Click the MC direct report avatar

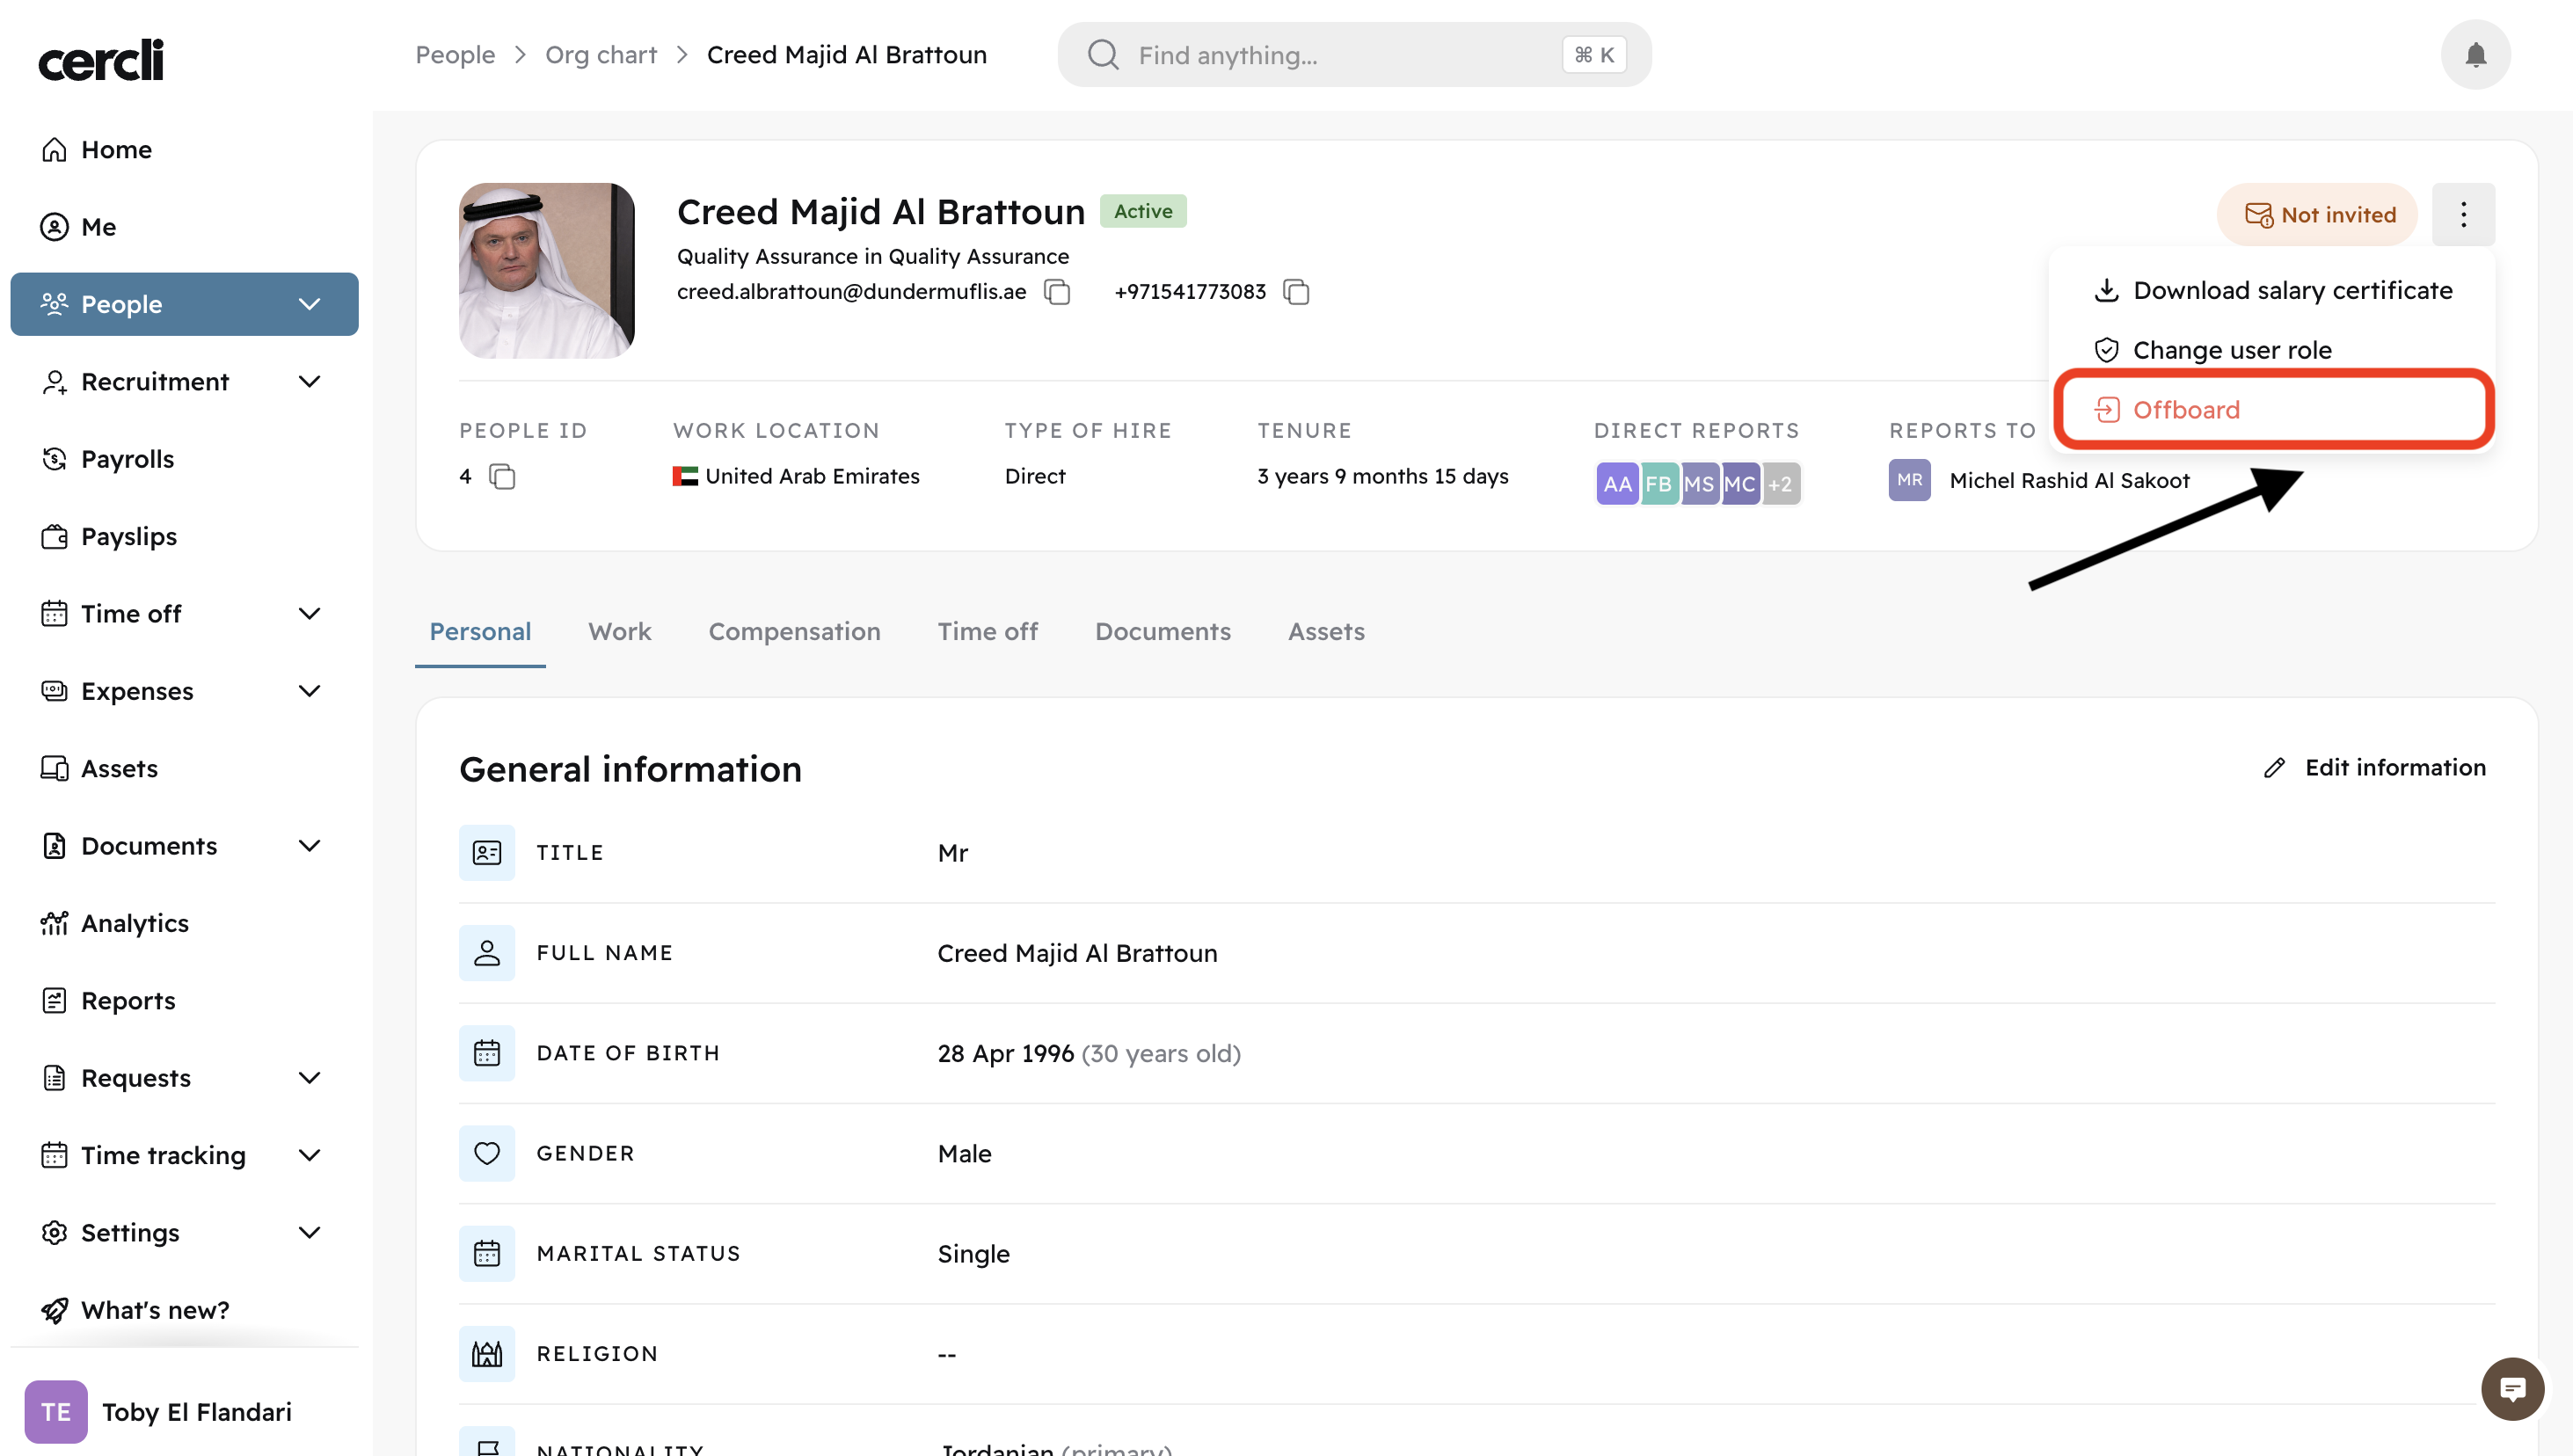pyautogui.click(x=1740, y=484)
